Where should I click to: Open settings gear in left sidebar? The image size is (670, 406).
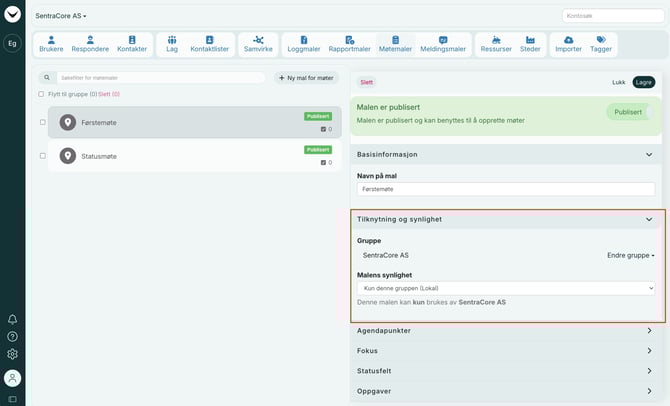13,354
